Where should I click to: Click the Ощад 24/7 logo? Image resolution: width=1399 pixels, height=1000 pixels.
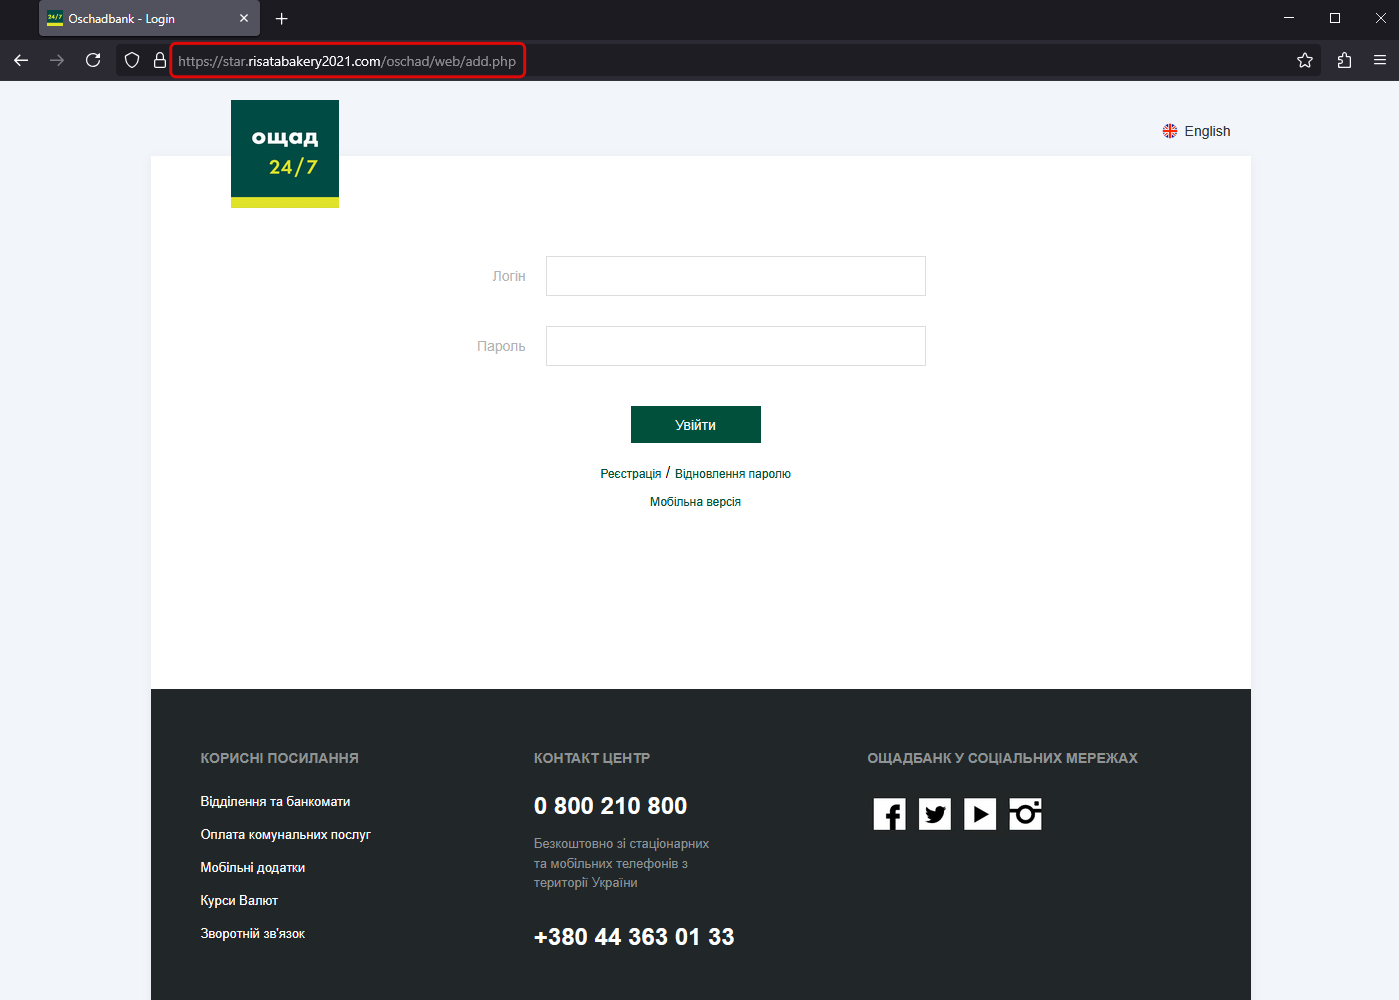(285, 154)
